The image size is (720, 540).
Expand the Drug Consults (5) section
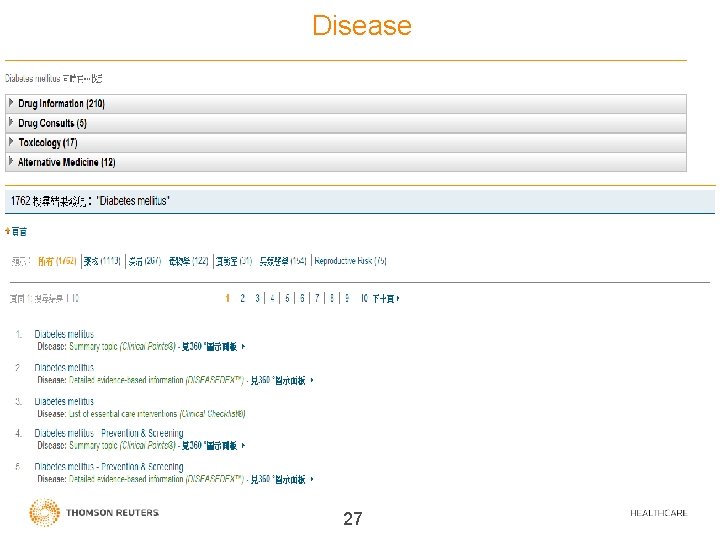346,123
